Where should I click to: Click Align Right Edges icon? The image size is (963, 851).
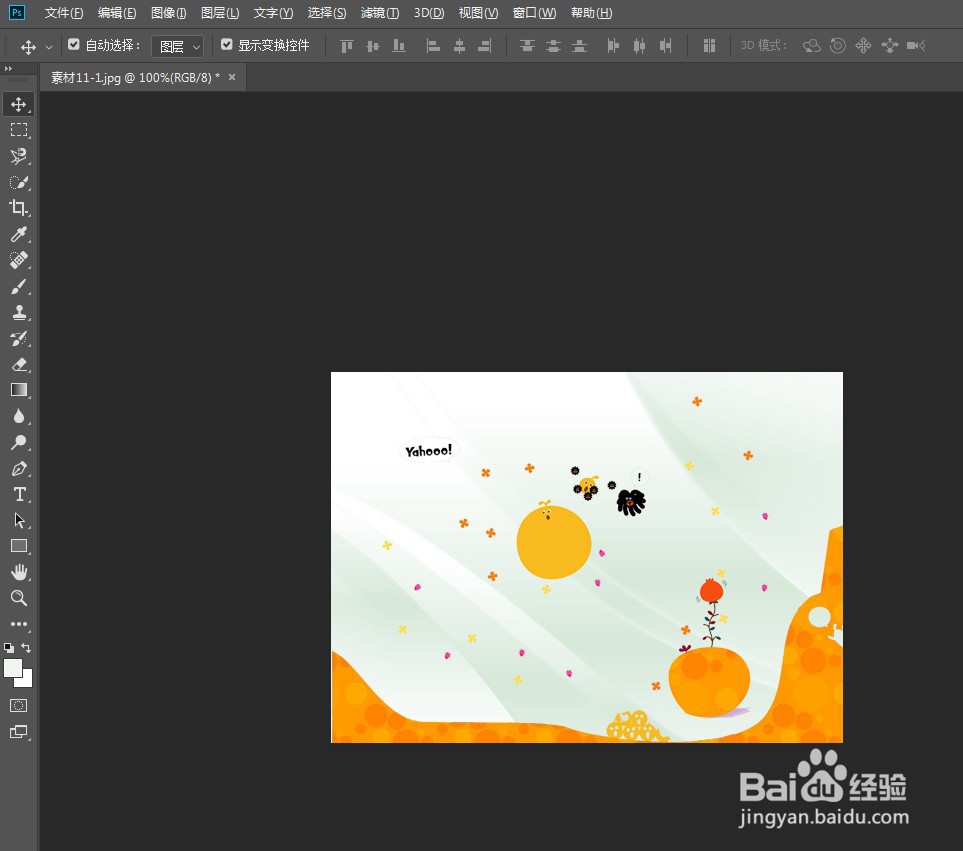click(485, 46)
